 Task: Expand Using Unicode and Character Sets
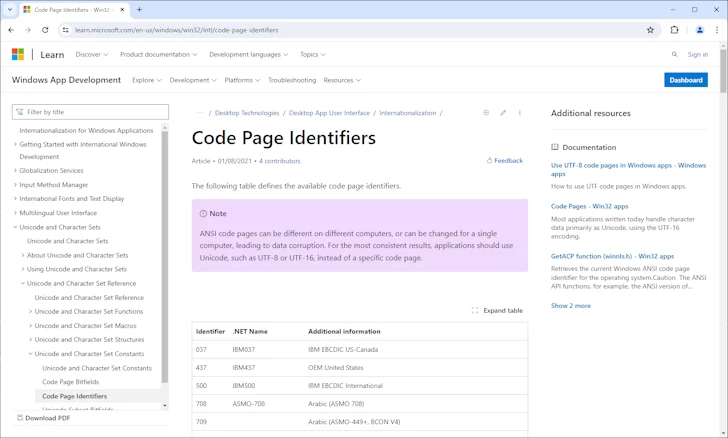click(23, 269)
